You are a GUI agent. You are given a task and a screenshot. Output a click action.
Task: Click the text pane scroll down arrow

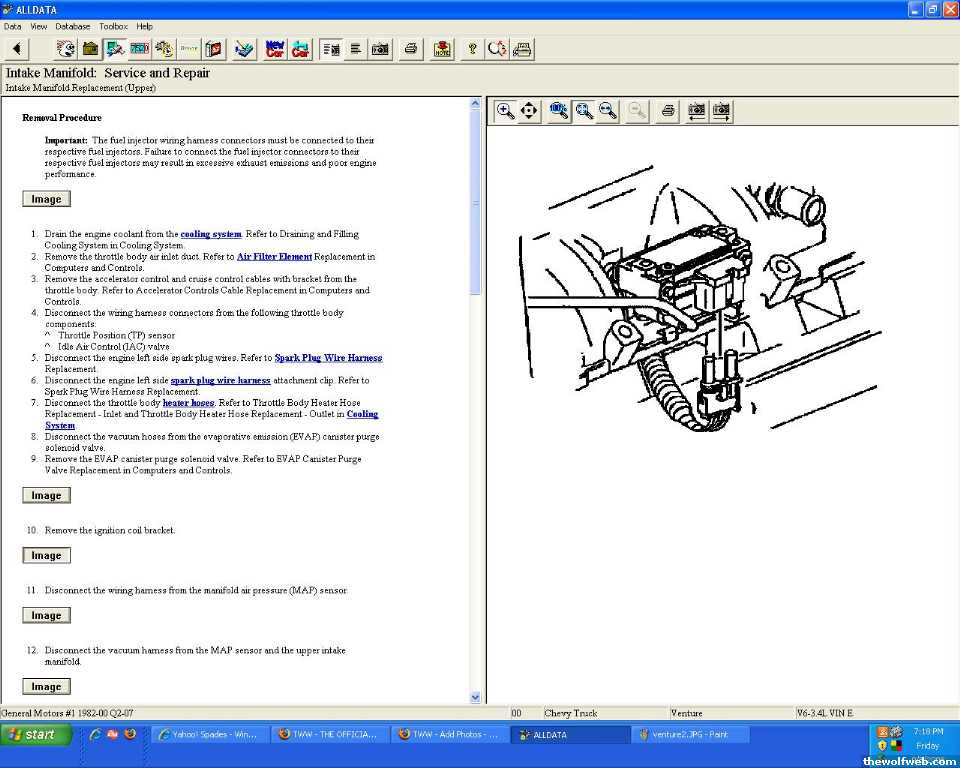point(475,697)
